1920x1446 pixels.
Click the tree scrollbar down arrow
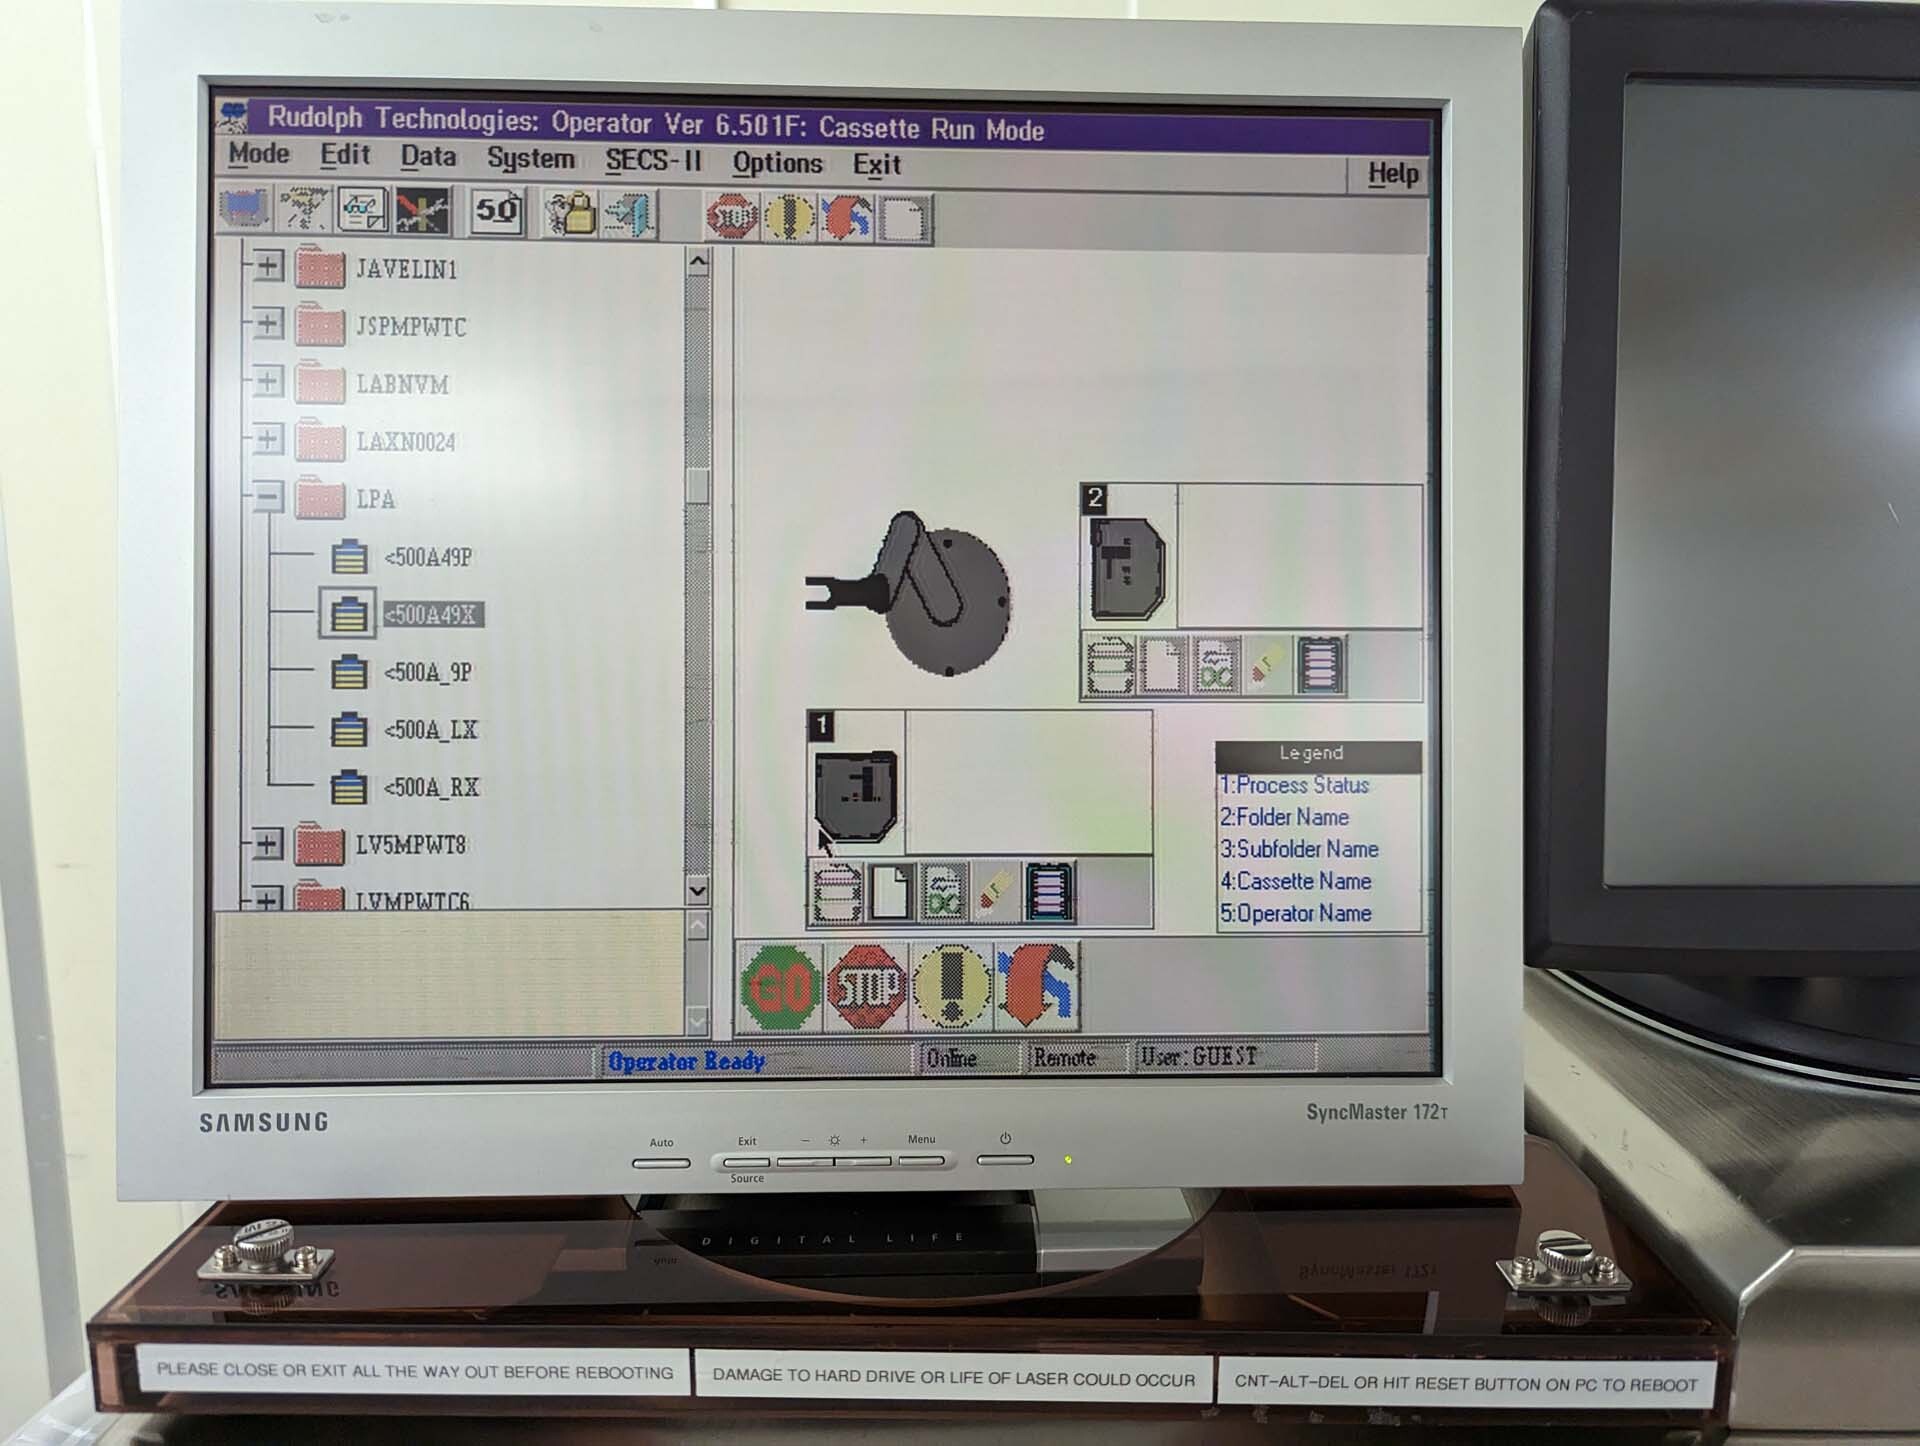pyautogui.click(x=698, y=889)
